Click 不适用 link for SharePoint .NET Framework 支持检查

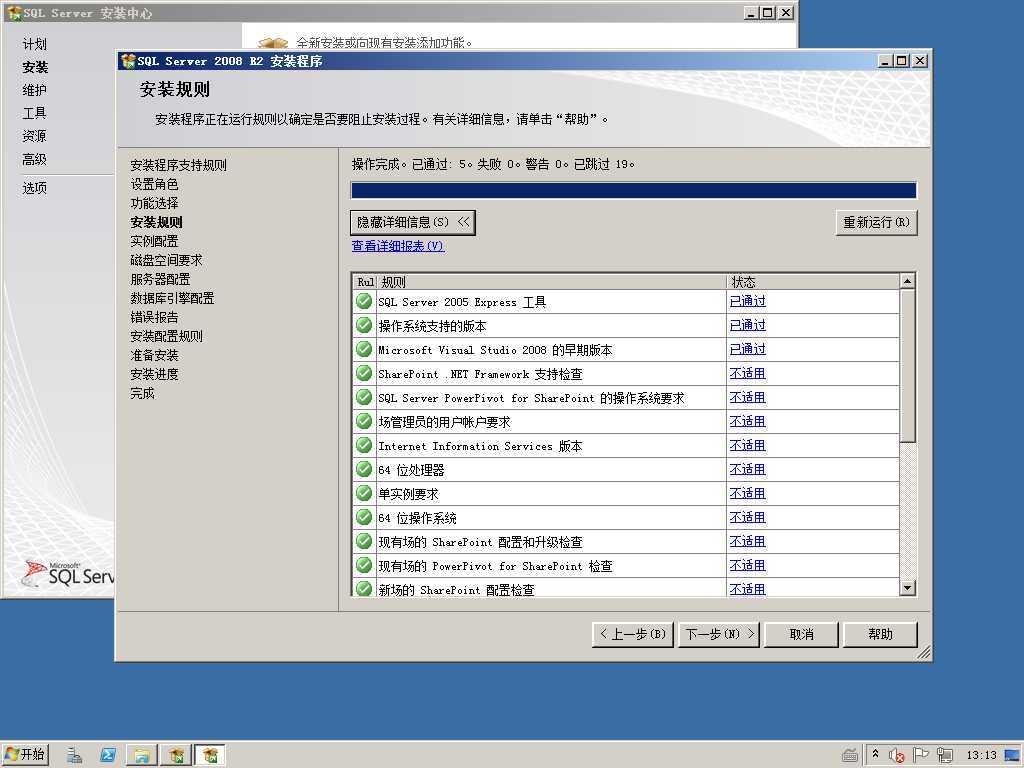click(x=747, y=374)
